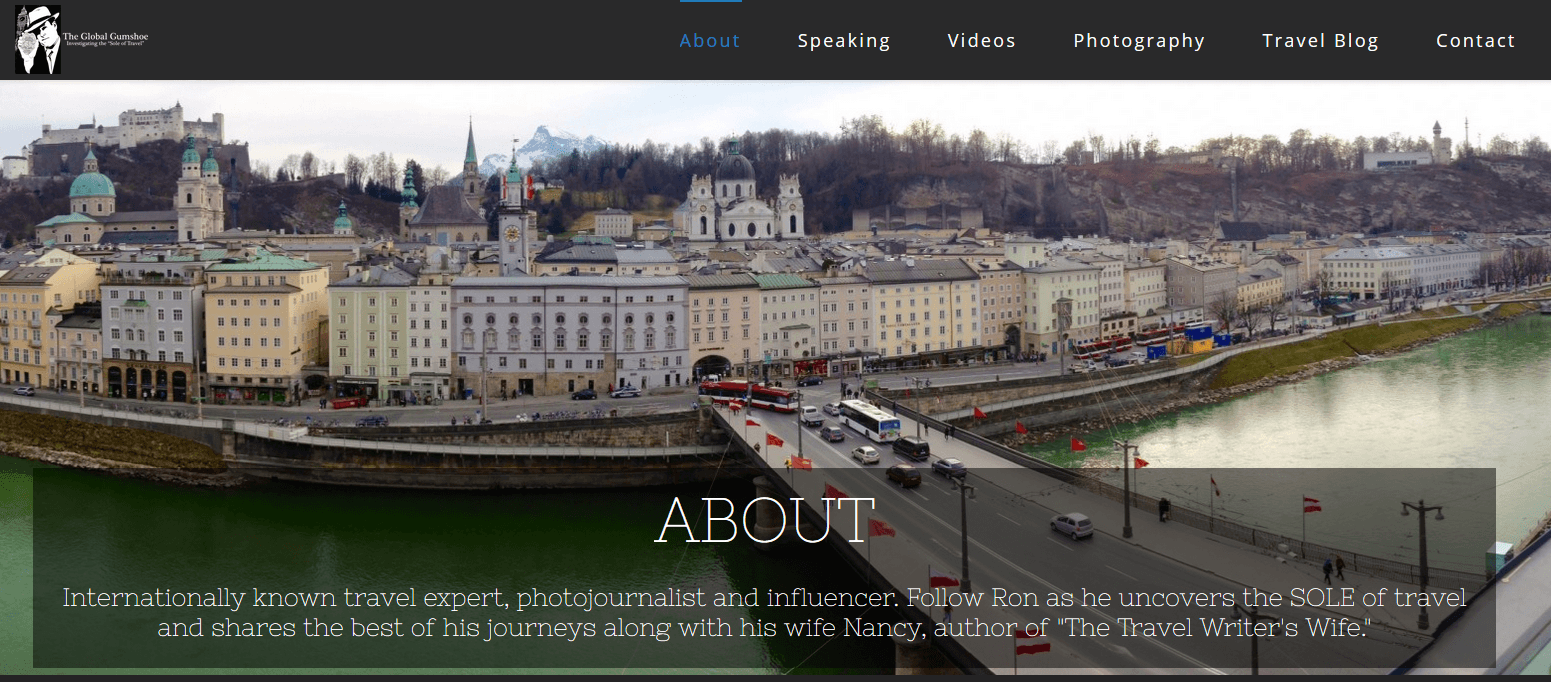Open the Contact page
This screenshot has width=1551, height=682.
(x=1476, y=41)
